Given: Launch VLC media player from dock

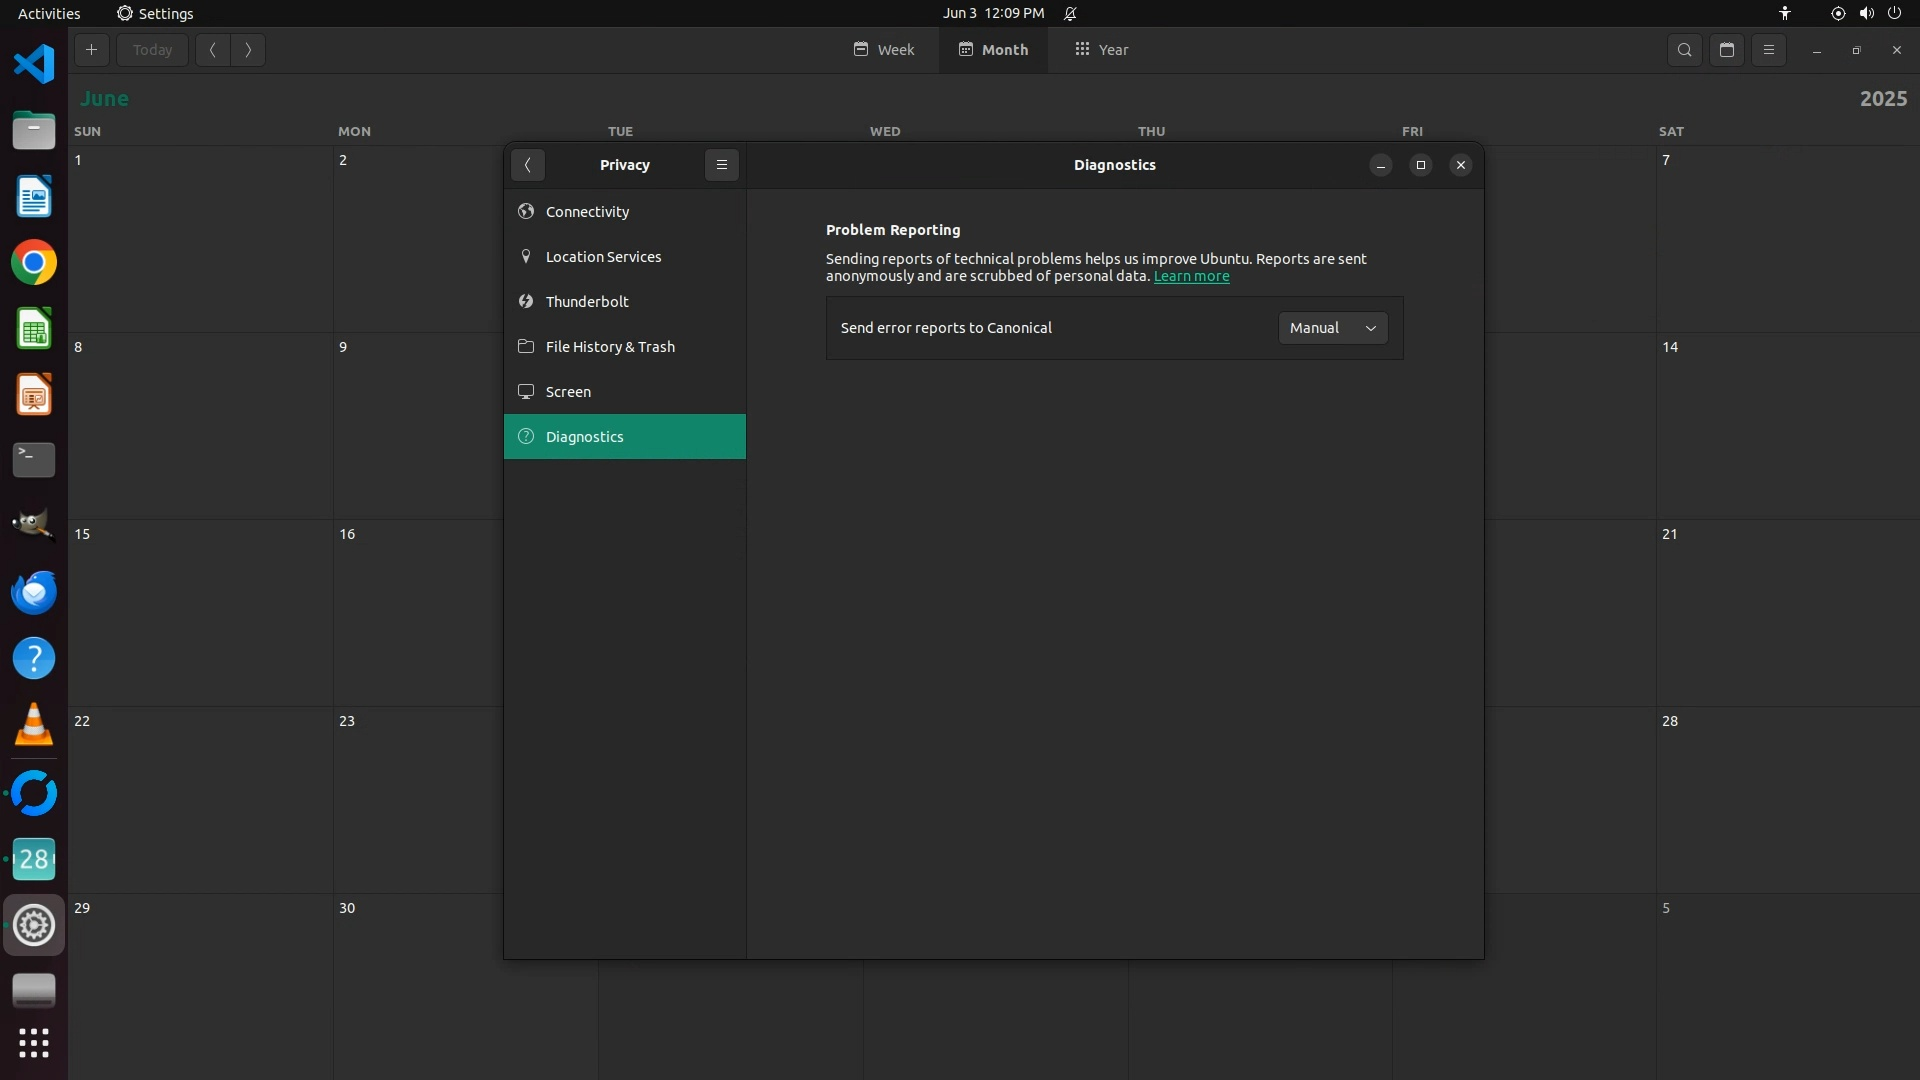Looking at the screenshot, I should [34, 725].
